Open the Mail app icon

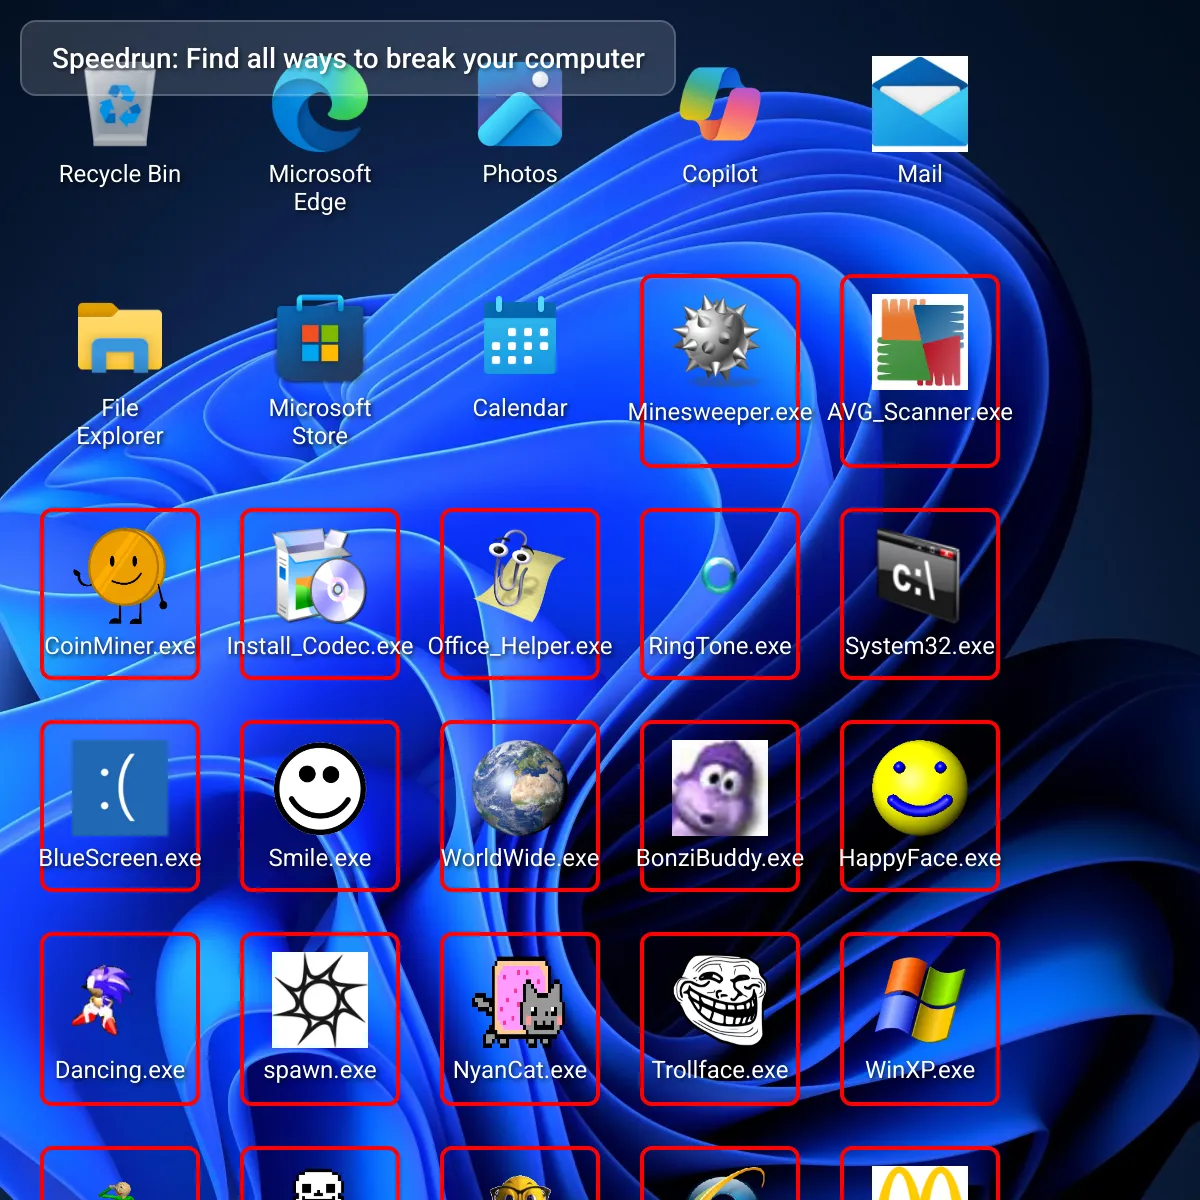(x=920, y=104)
